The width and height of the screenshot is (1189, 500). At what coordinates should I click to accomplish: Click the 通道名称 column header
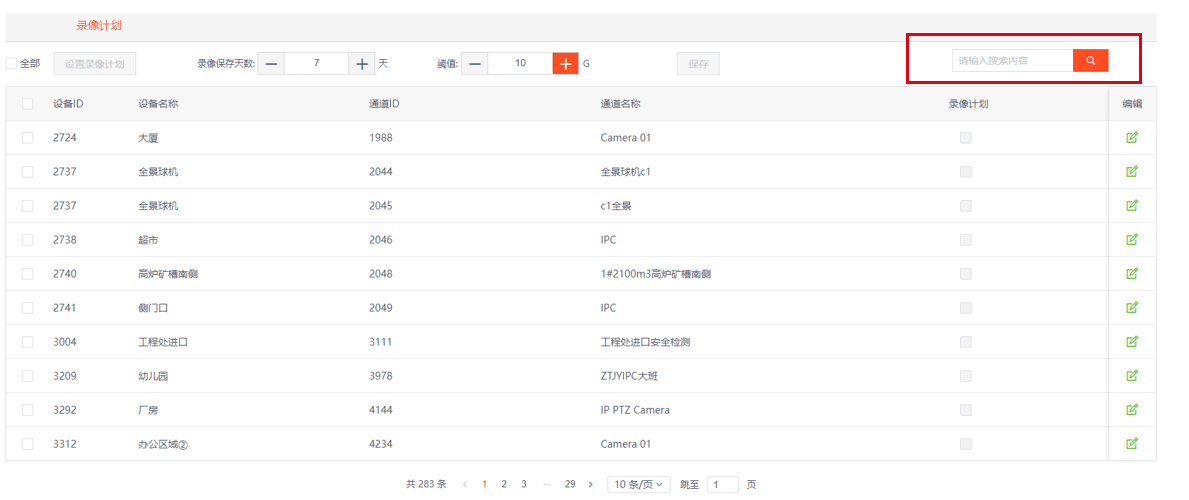coord(620,104)
